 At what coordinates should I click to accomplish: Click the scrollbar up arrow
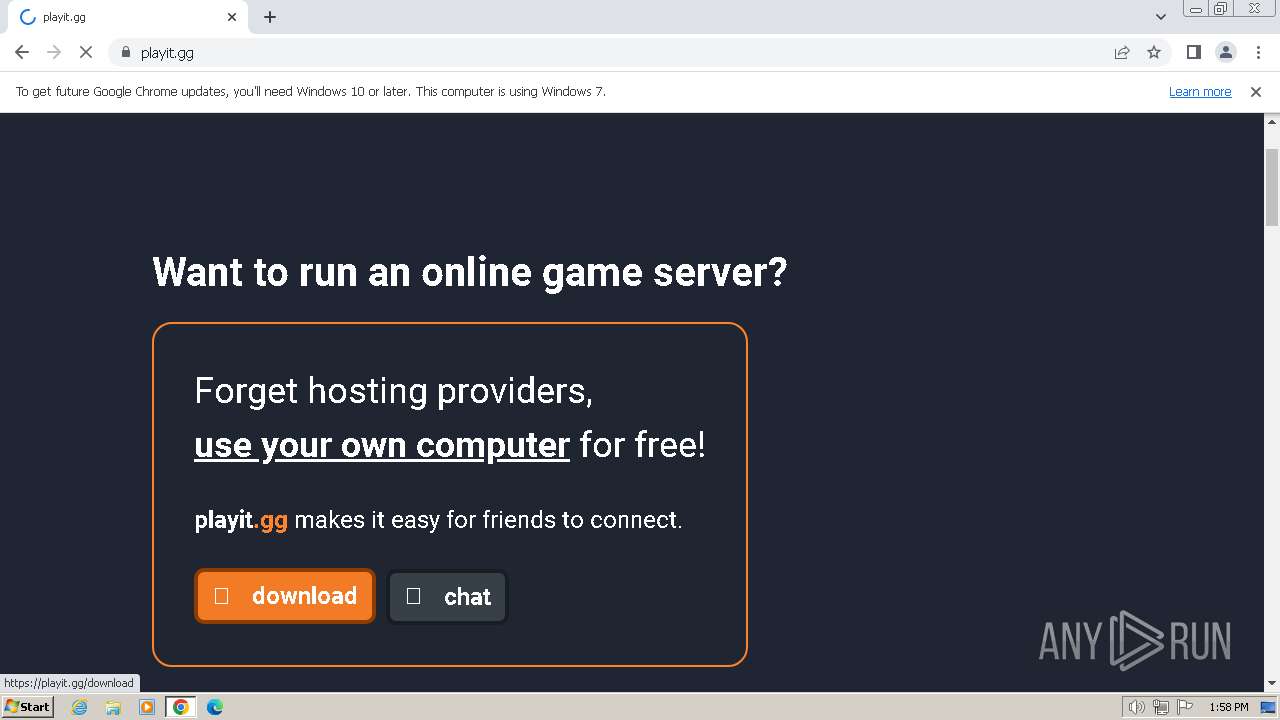point(1272,121)
